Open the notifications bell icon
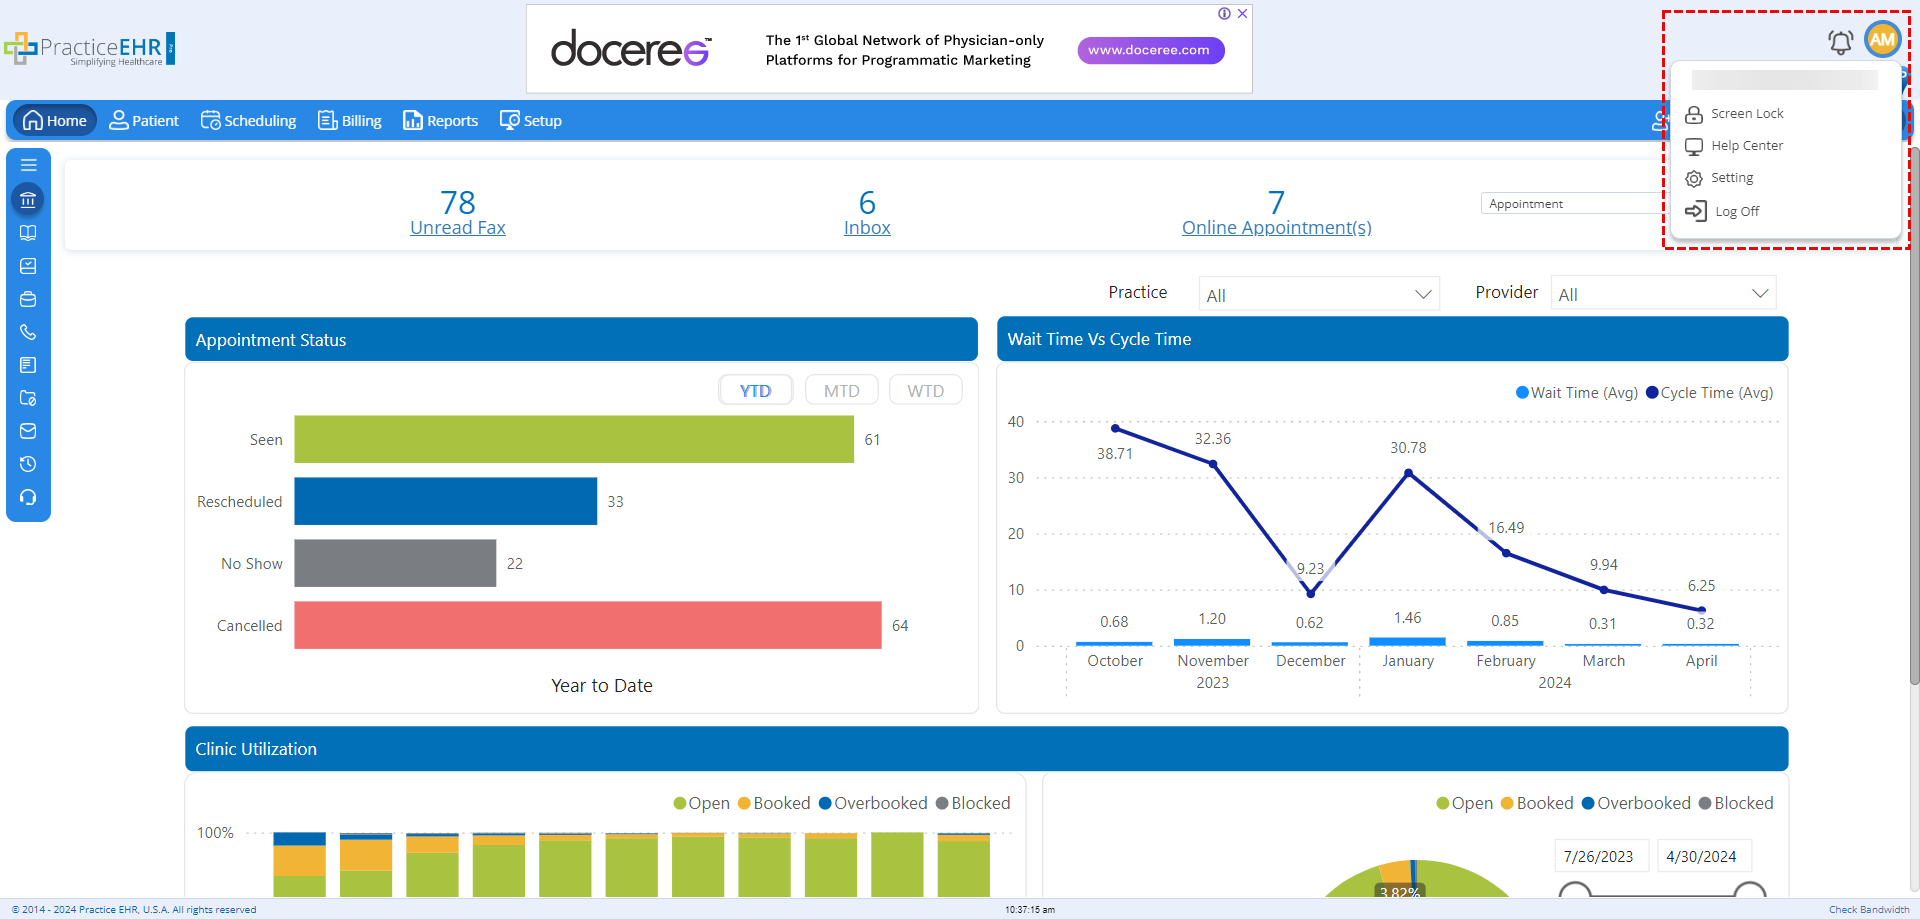Viewport: 1920px width, 919px height. (1840, 41)
